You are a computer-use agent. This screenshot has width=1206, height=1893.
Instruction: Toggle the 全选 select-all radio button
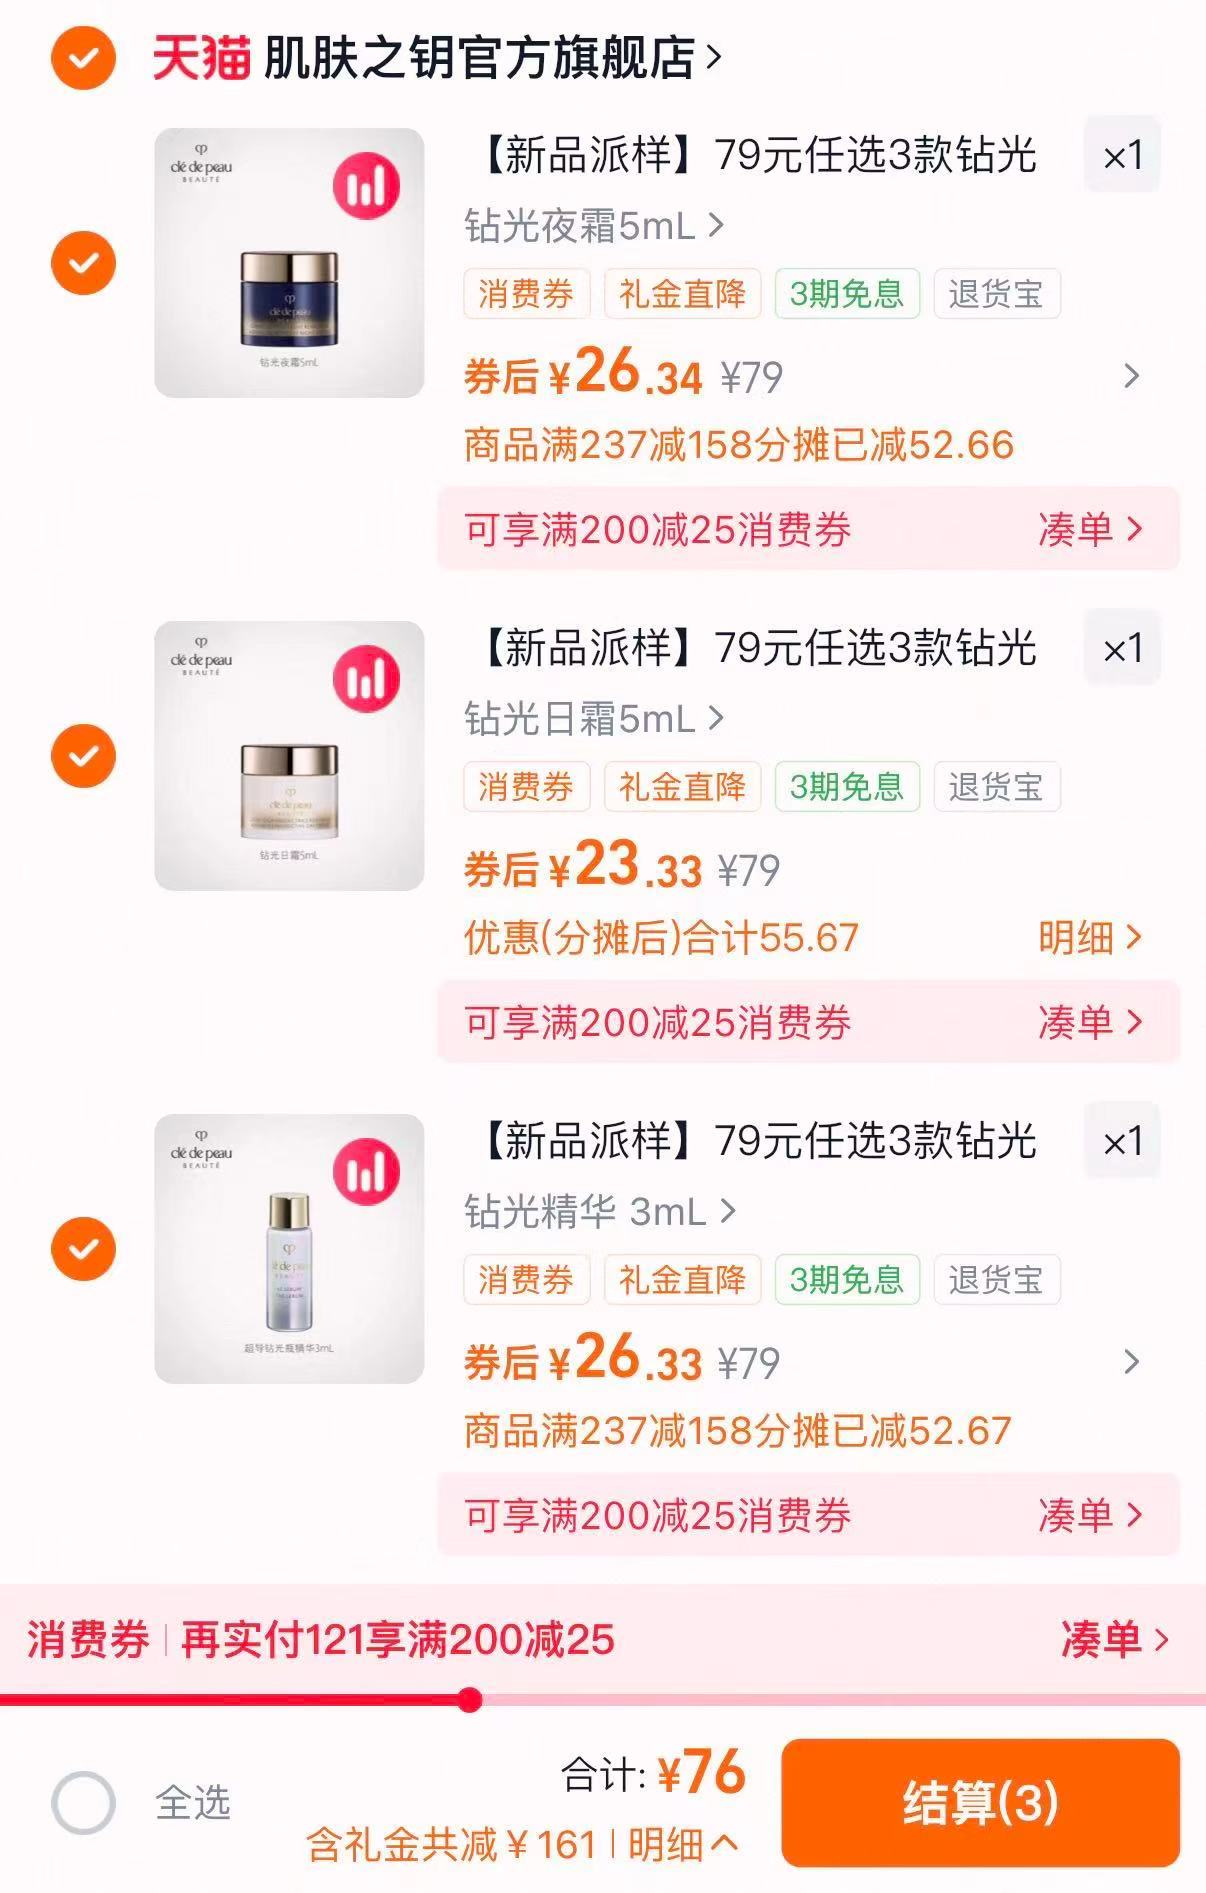(x=83, y=1802)
